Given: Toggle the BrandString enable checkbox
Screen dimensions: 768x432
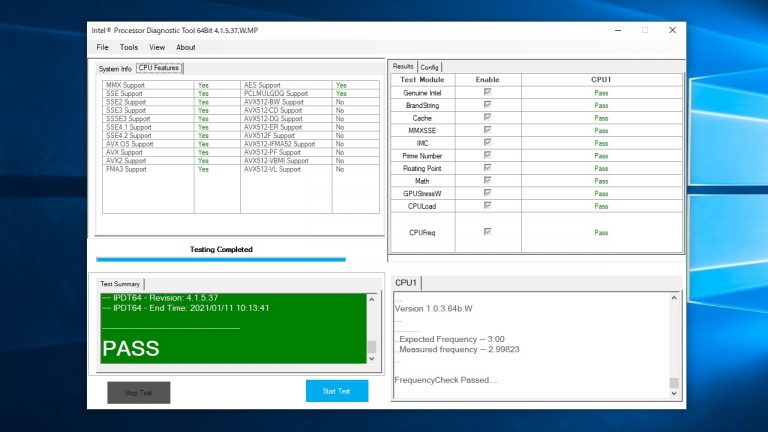Looking at the screenshot, I should coord(487,105).
